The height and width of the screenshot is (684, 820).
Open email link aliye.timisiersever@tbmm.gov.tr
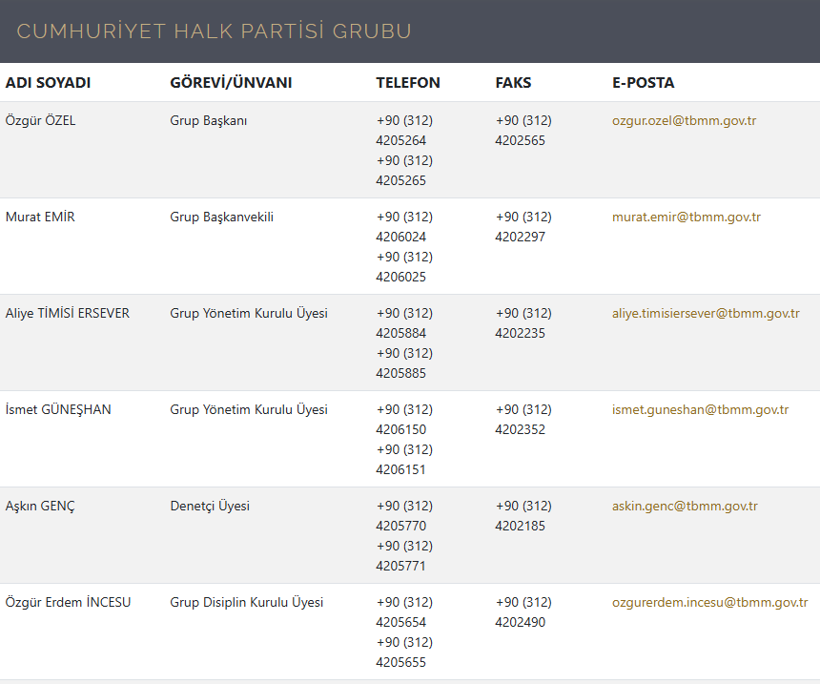click(705, 313)
